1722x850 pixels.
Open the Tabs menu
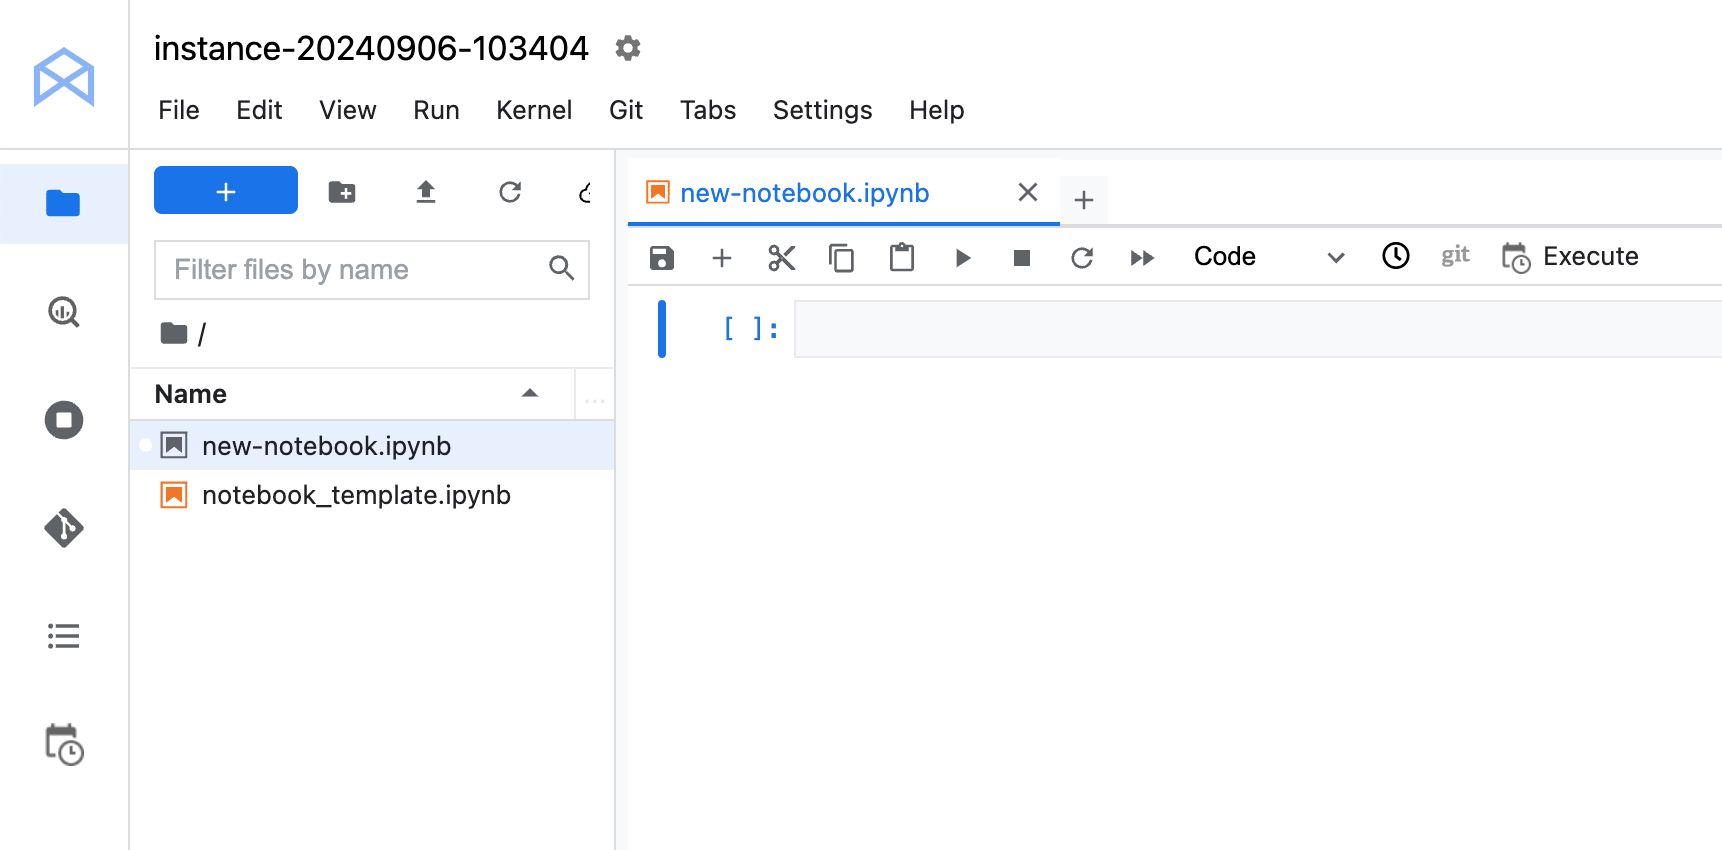[708, 110]
